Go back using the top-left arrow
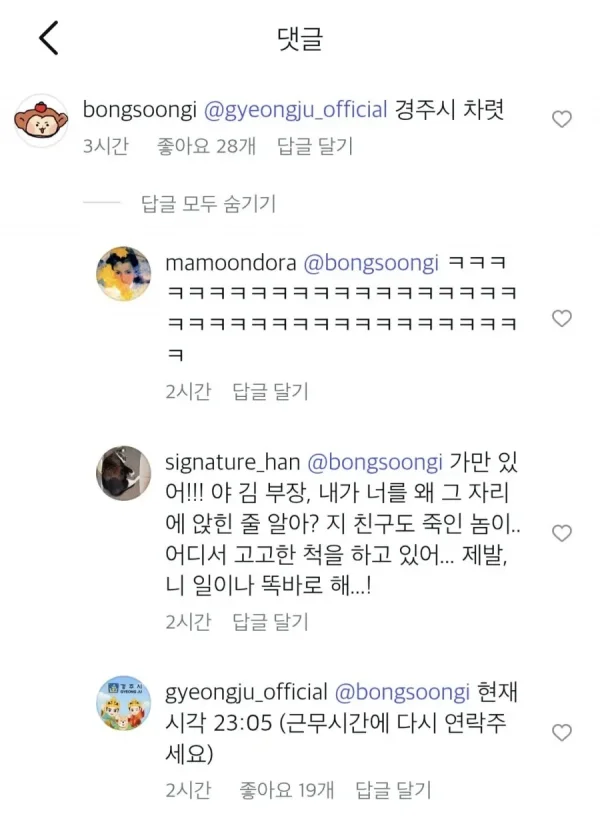600x834 pixels. pyautogui.click(x=48, y=38)
